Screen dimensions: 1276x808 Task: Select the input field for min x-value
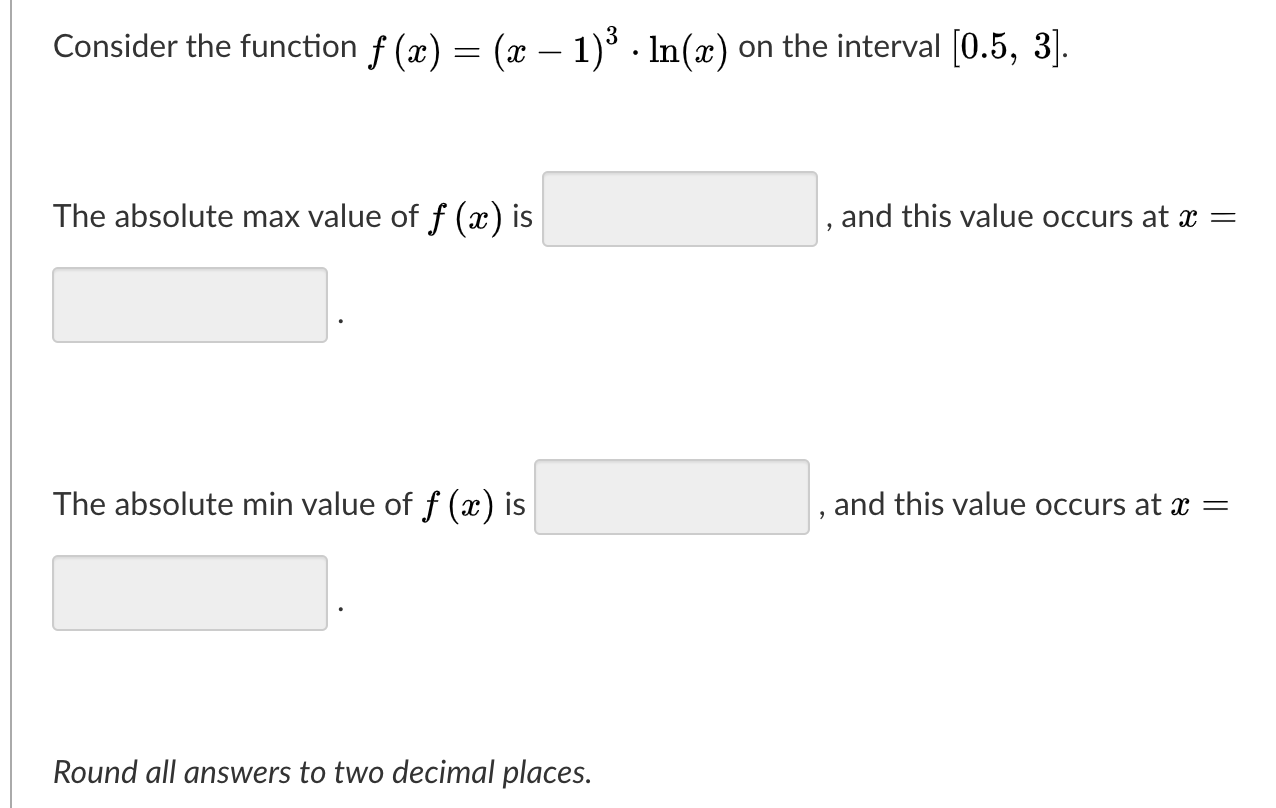click(190, 593)
